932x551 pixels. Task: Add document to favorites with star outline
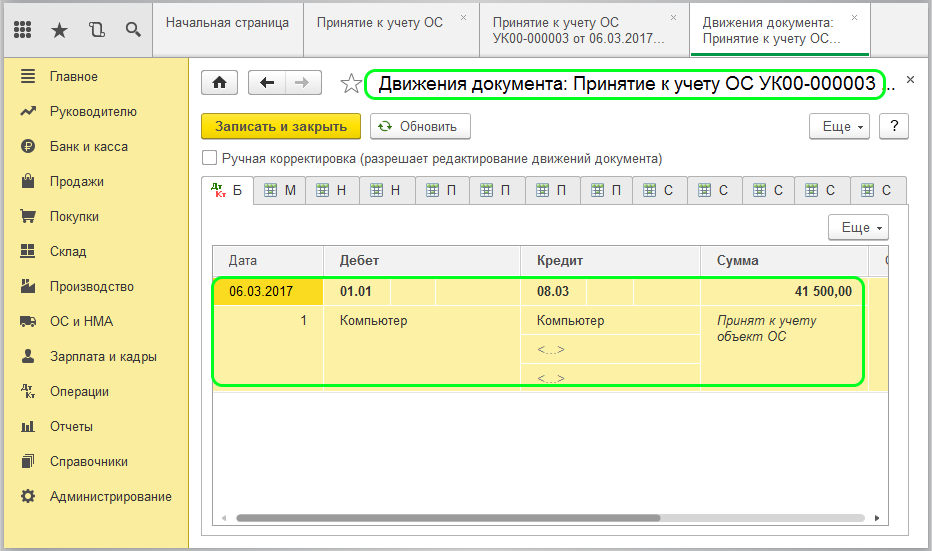click(351, 84)
